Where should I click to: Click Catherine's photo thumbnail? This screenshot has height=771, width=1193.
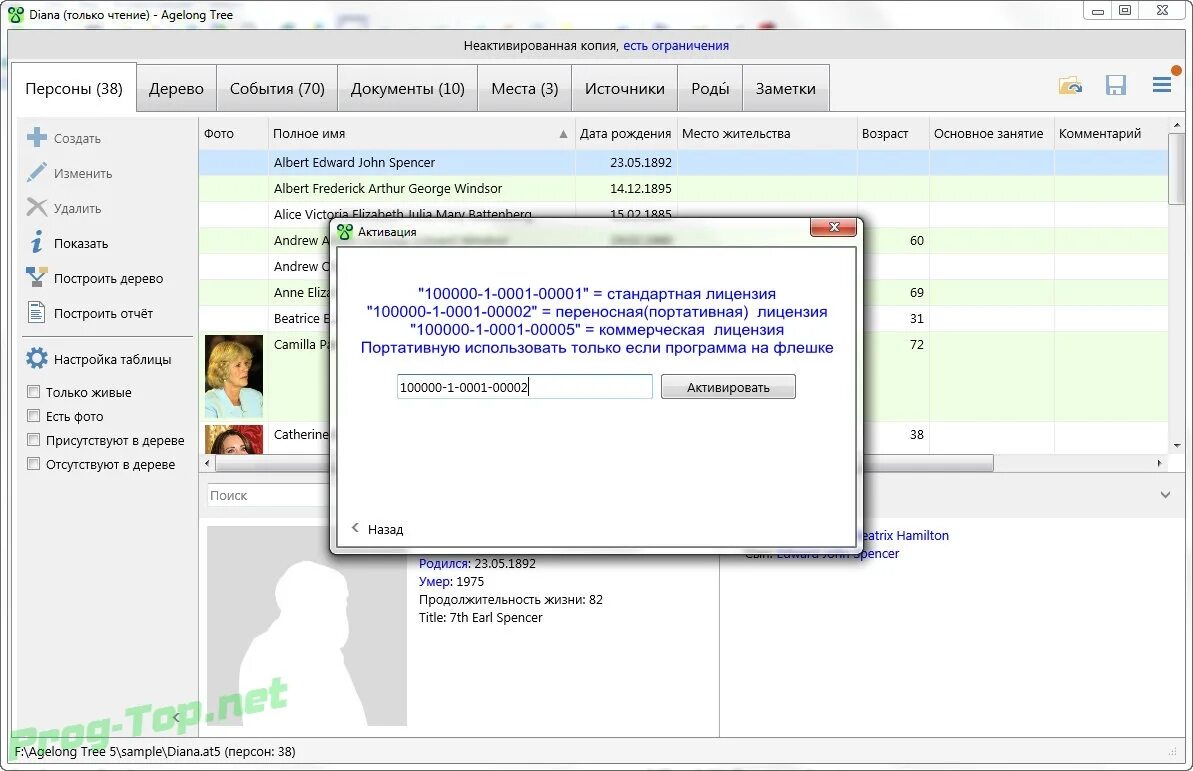pyautogui.click(x=234, y=439)
